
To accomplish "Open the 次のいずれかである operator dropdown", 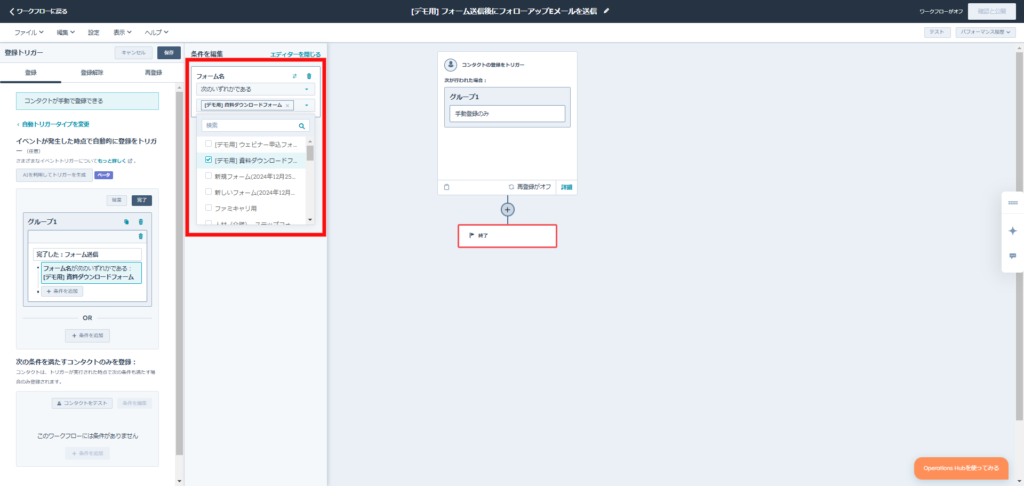I will [255, 89].
